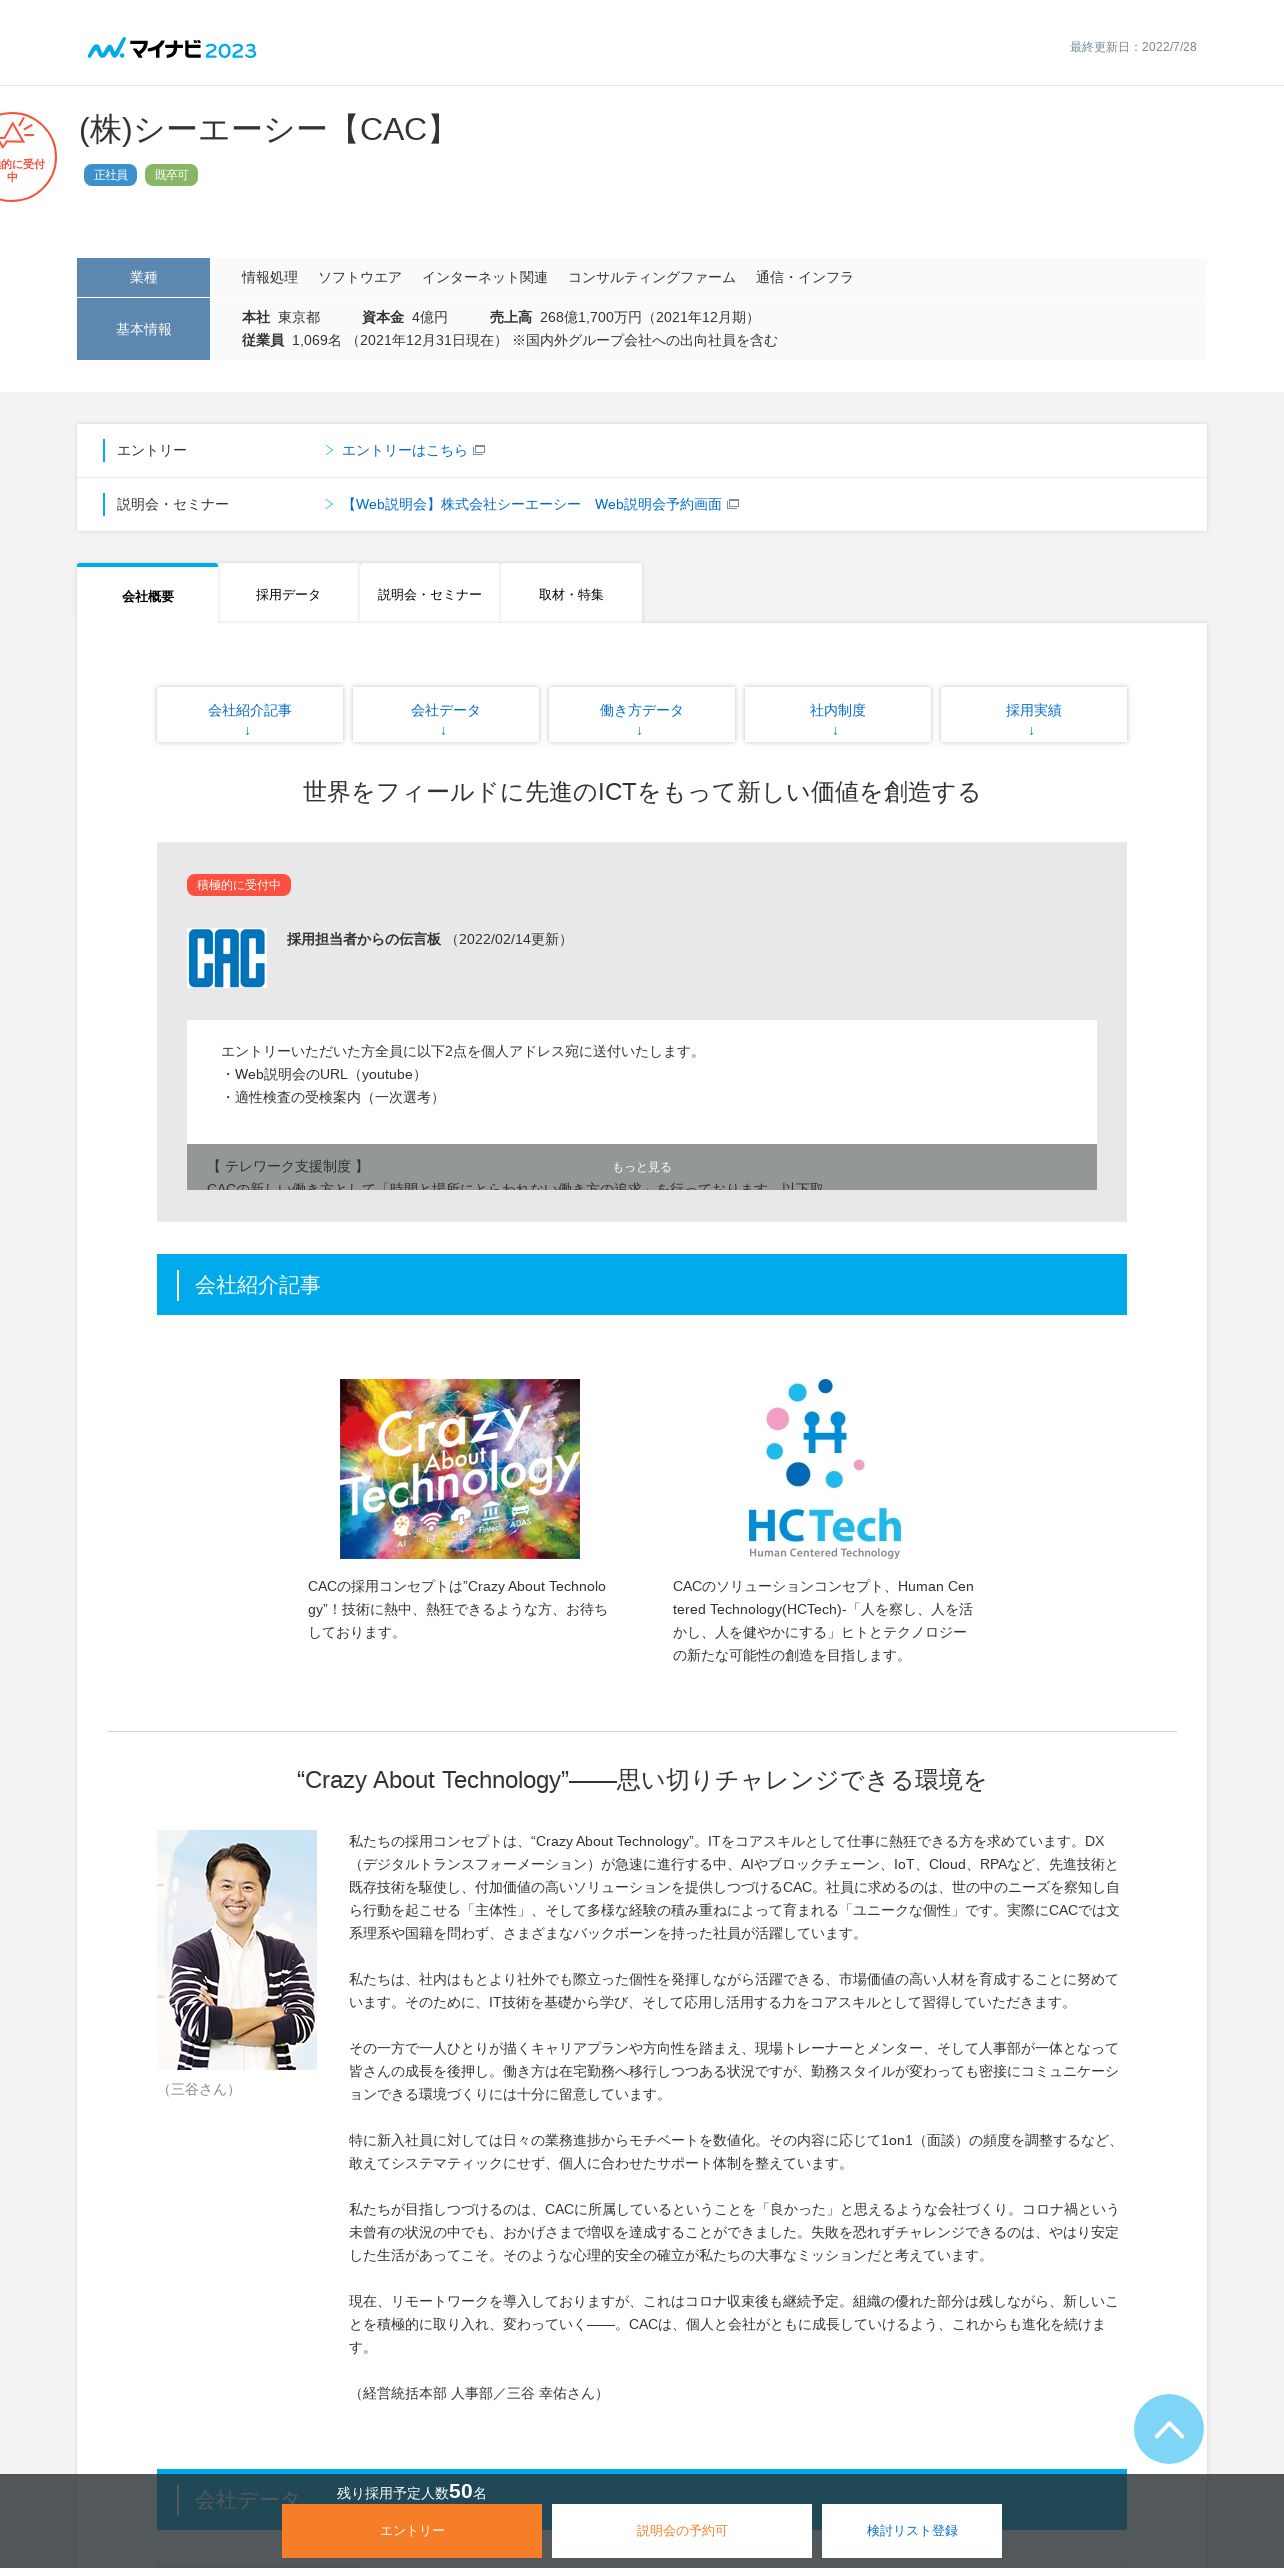The height and width of the screenshot is (2568, 1284).
Task: Click the 採用担当者からの伝言板 heading
Action: pyautogui.click(x=364, y=939)
